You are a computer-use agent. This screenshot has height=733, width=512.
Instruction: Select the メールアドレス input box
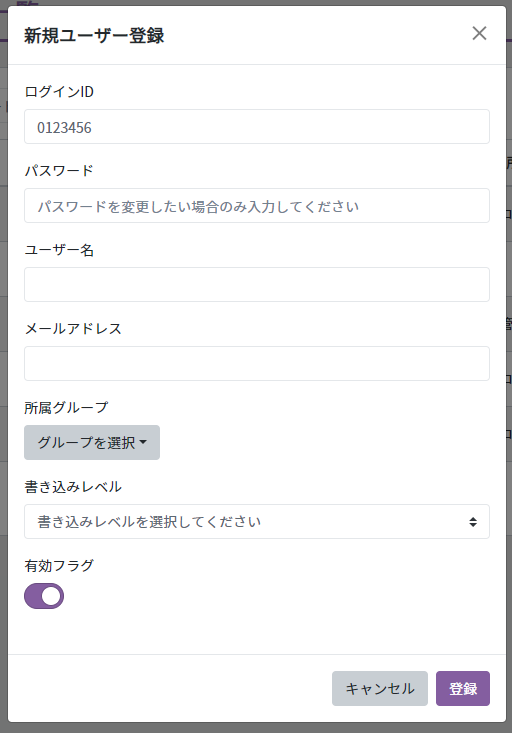pyautogui.click(x=257, y=364)
